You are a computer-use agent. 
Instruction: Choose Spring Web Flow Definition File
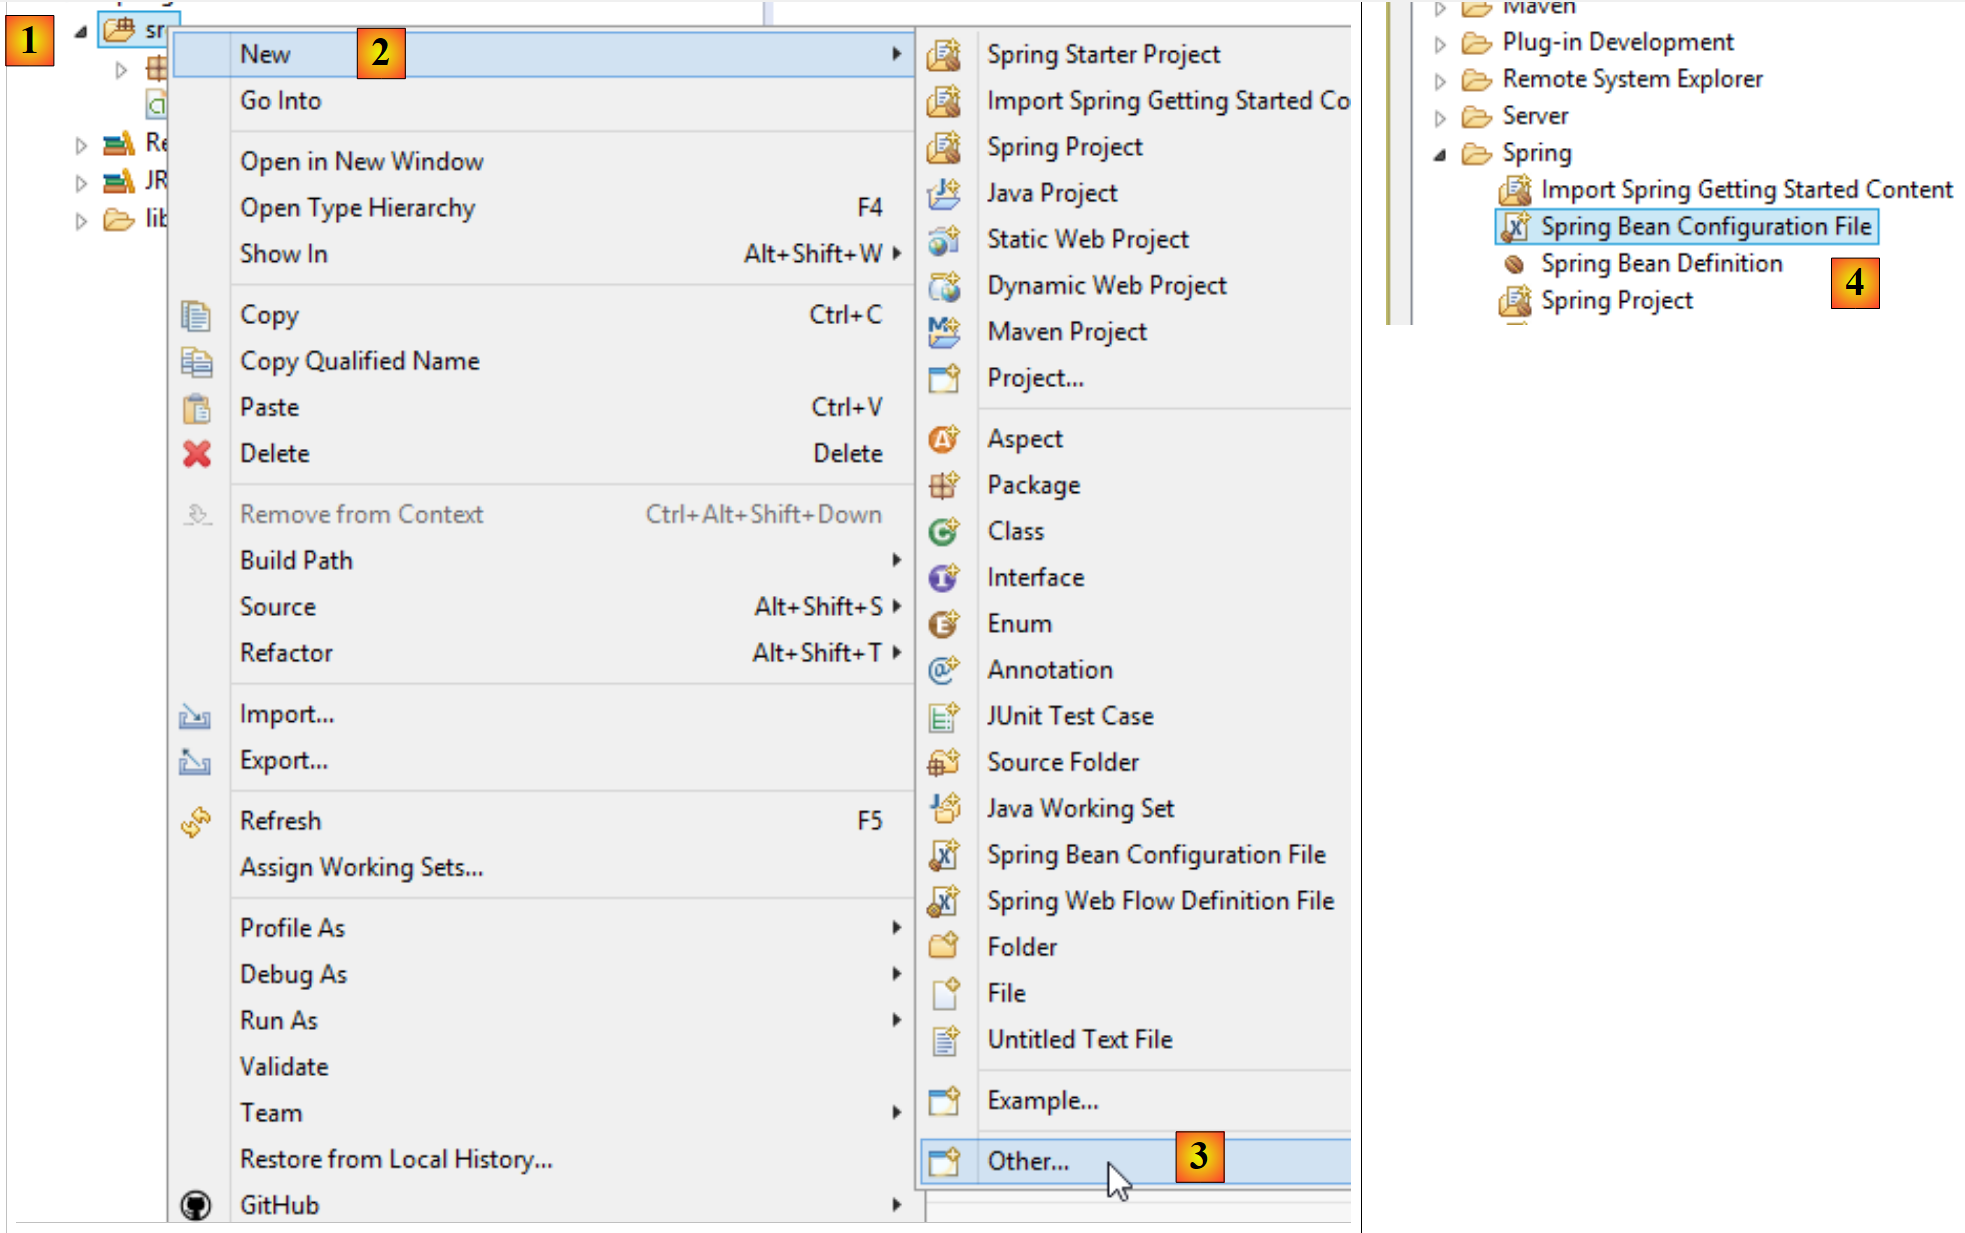tap(1160, 901)
